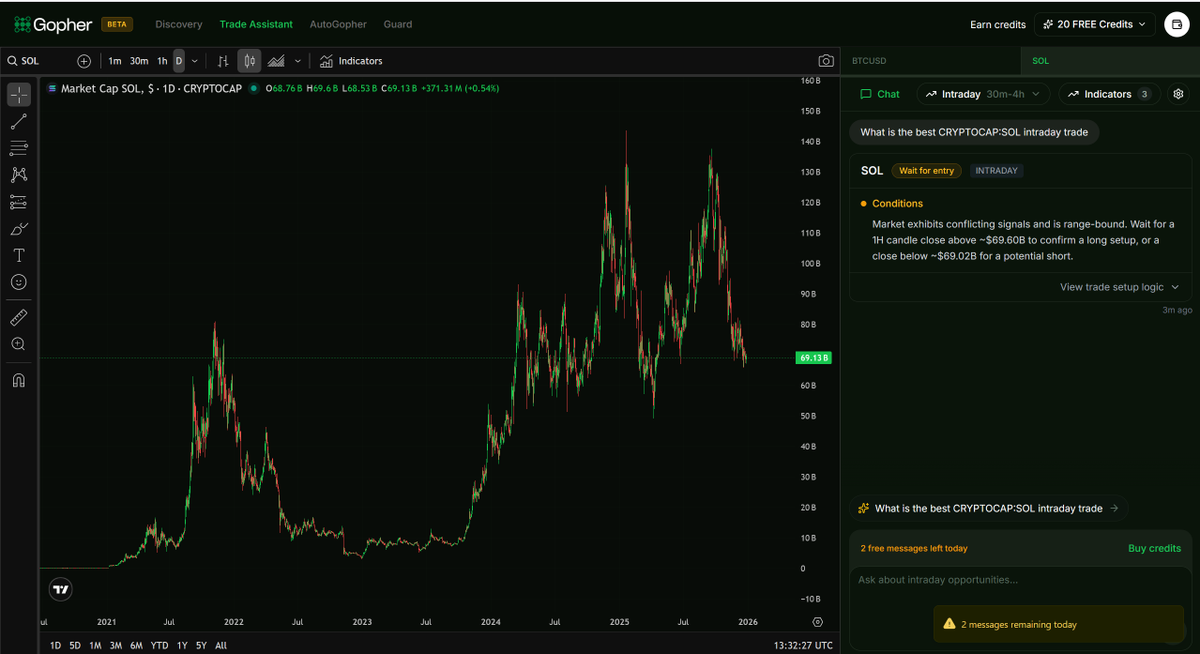Image resolution: width=1200 pixels, height=654 pixels.
Task: Select the text annotation tool
Action: pos(18,255)
